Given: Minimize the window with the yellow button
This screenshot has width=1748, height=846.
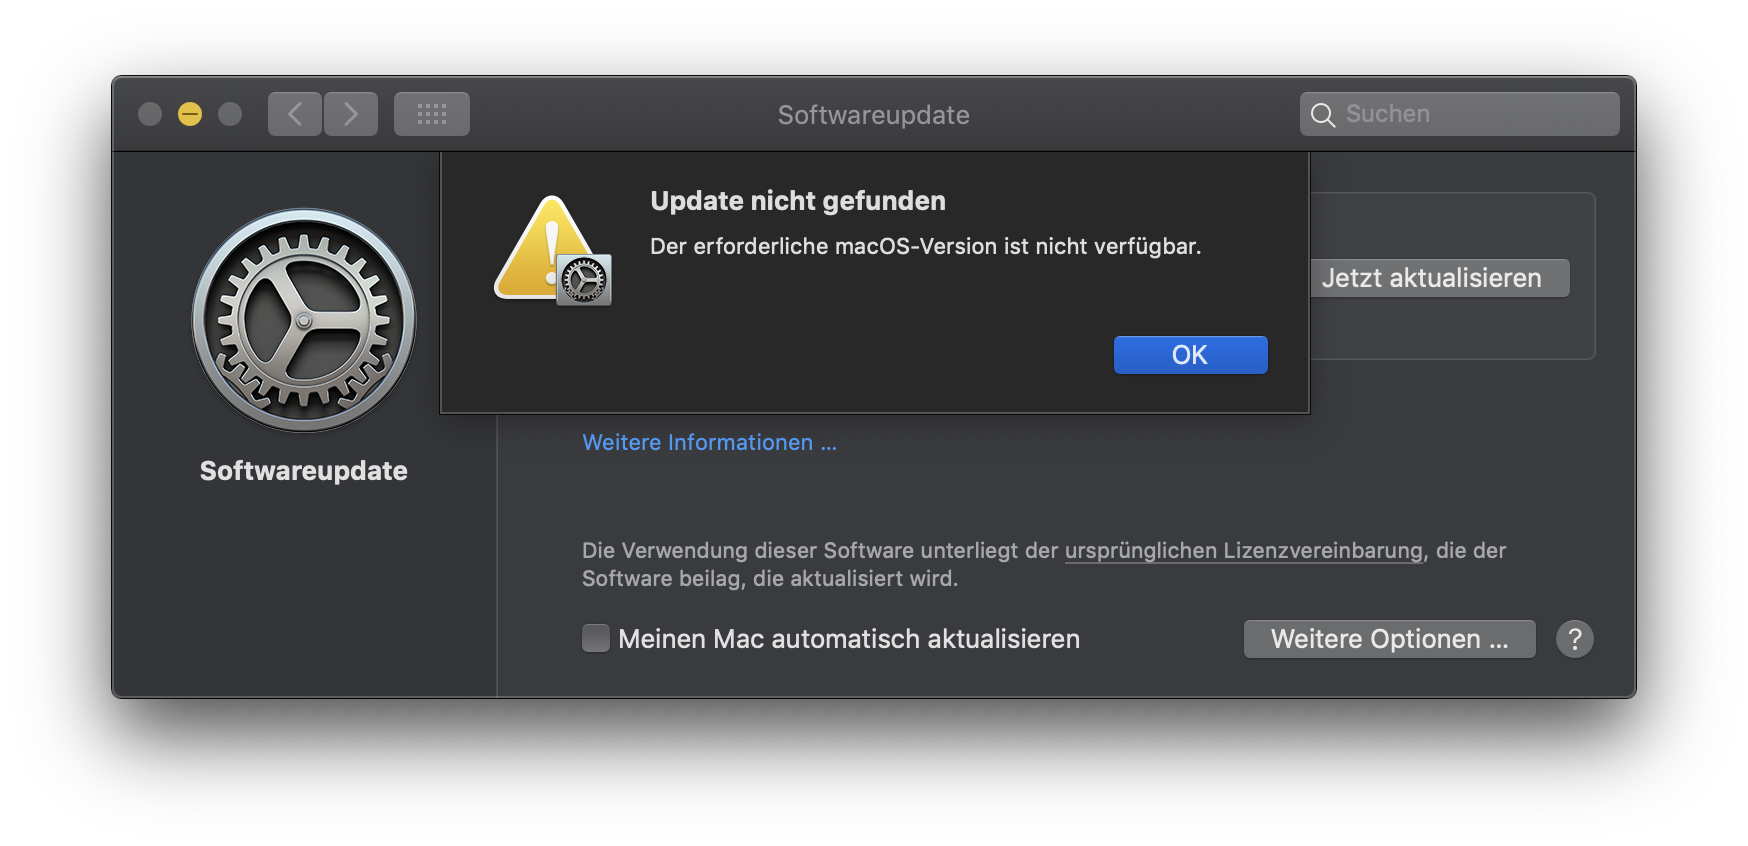Looking at the screenshot, I should (x=190, y=114).
